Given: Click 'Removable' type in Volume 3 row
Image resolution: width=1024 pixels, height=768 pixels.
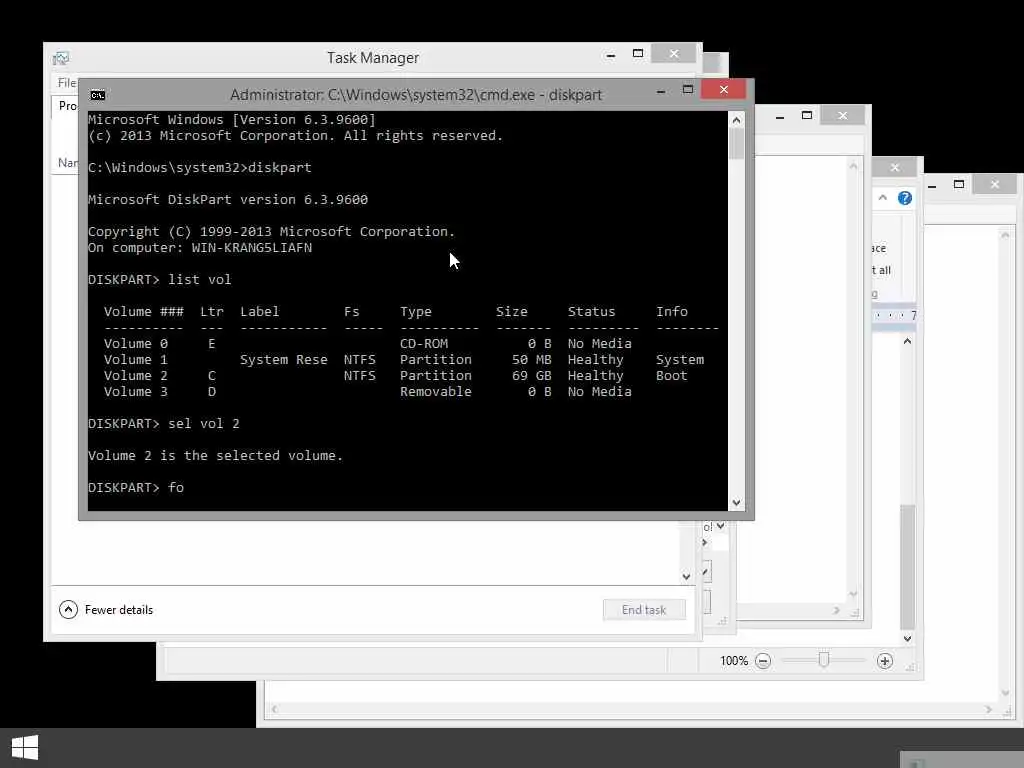Looking at the screenshot, I should 436,392.
